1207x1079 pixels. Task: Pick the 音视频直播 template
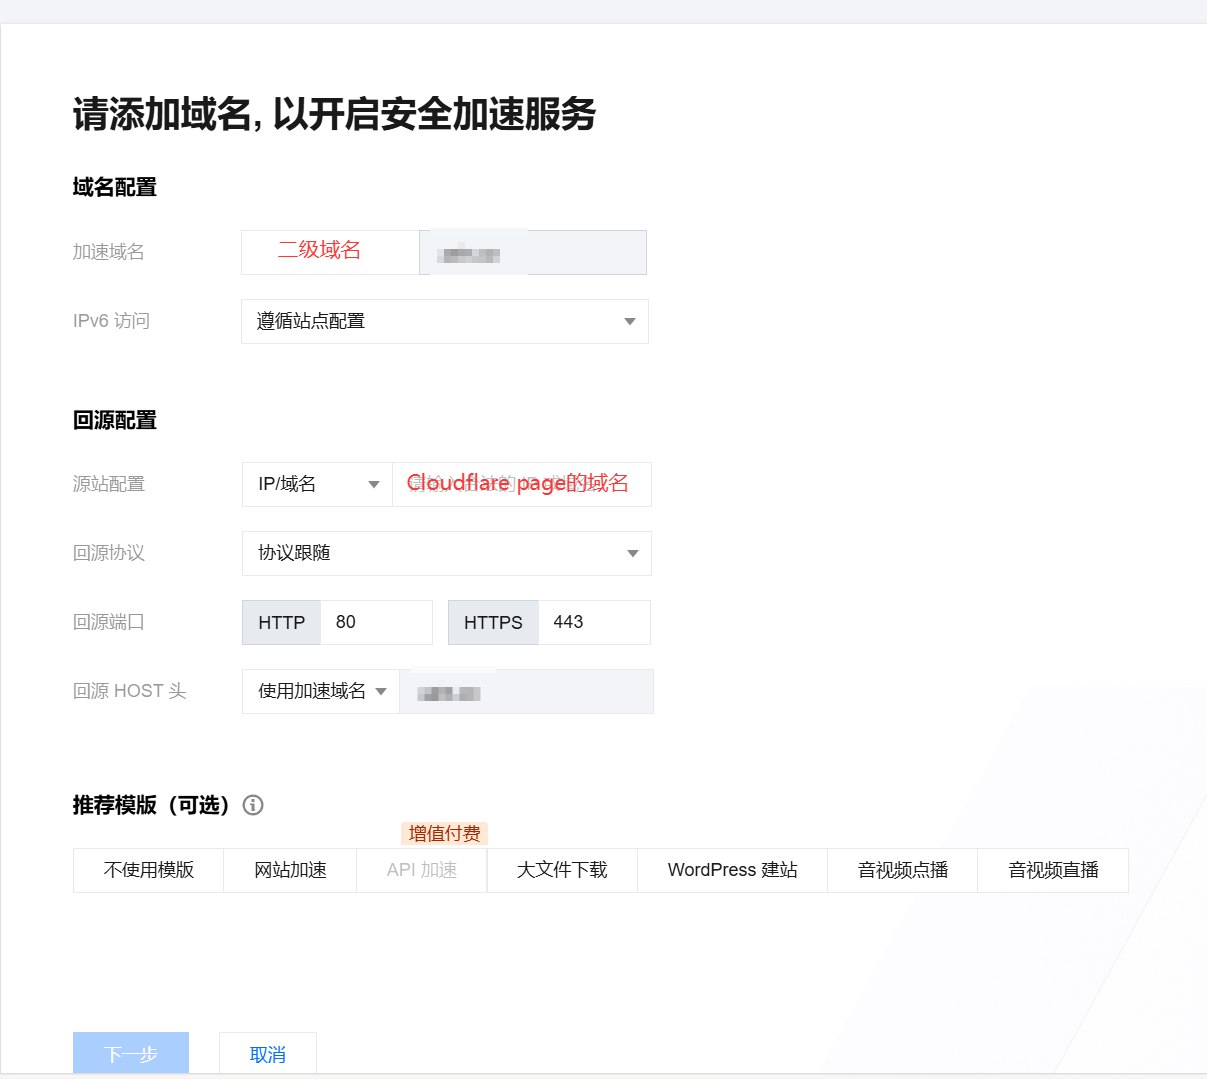coord(1053,870)
